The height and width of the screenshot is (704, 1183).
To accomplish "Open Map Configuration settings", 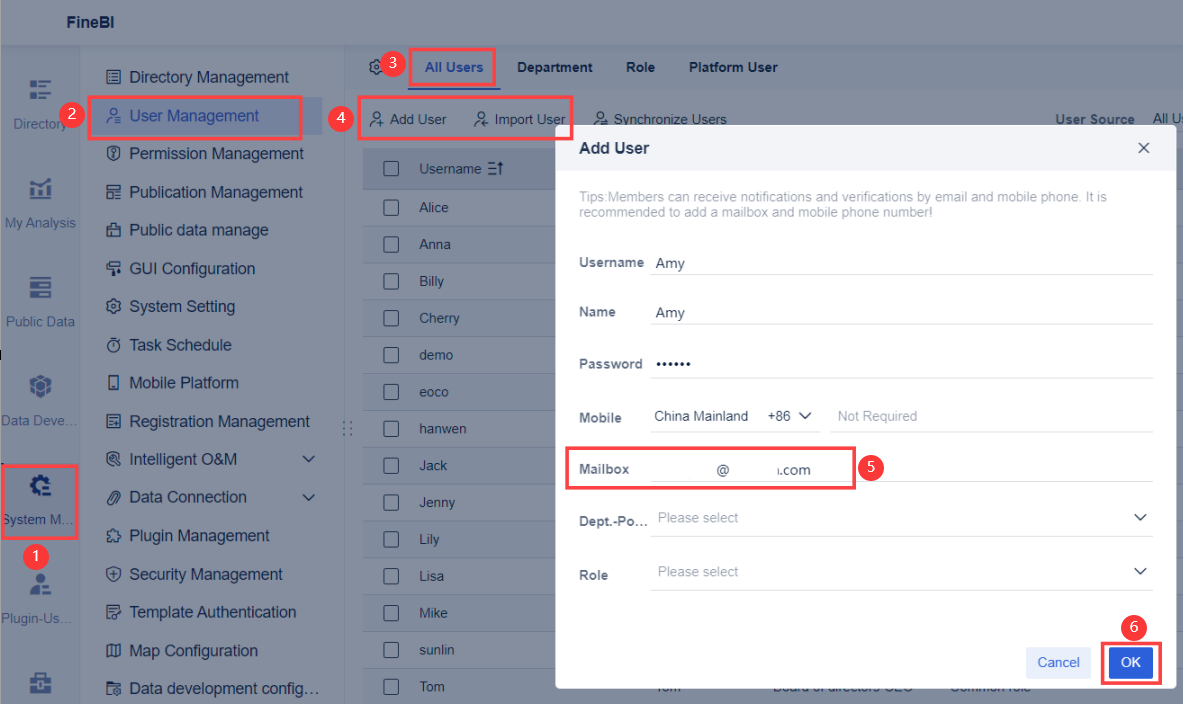I will [x=193, y=650].
